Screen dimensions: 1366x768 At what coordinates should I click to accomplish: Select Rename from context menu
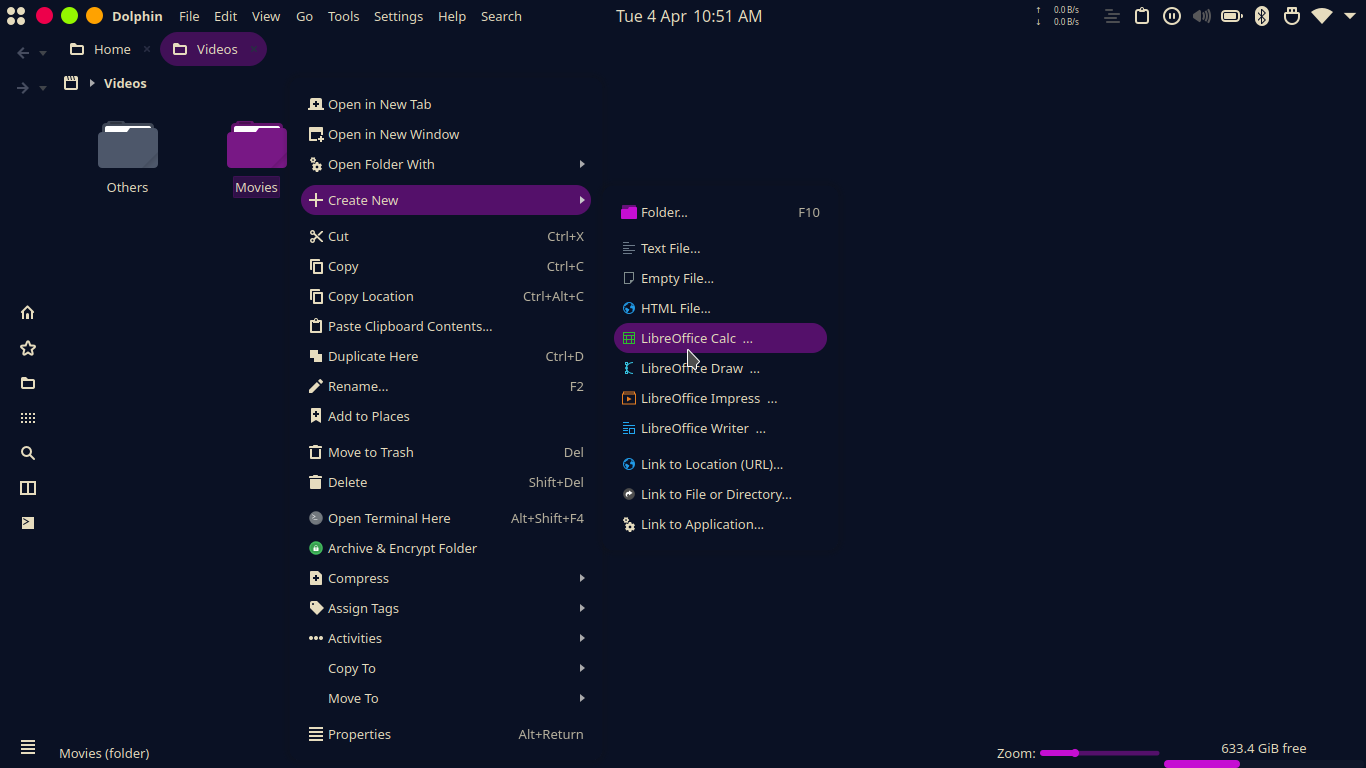click(446, 386)
